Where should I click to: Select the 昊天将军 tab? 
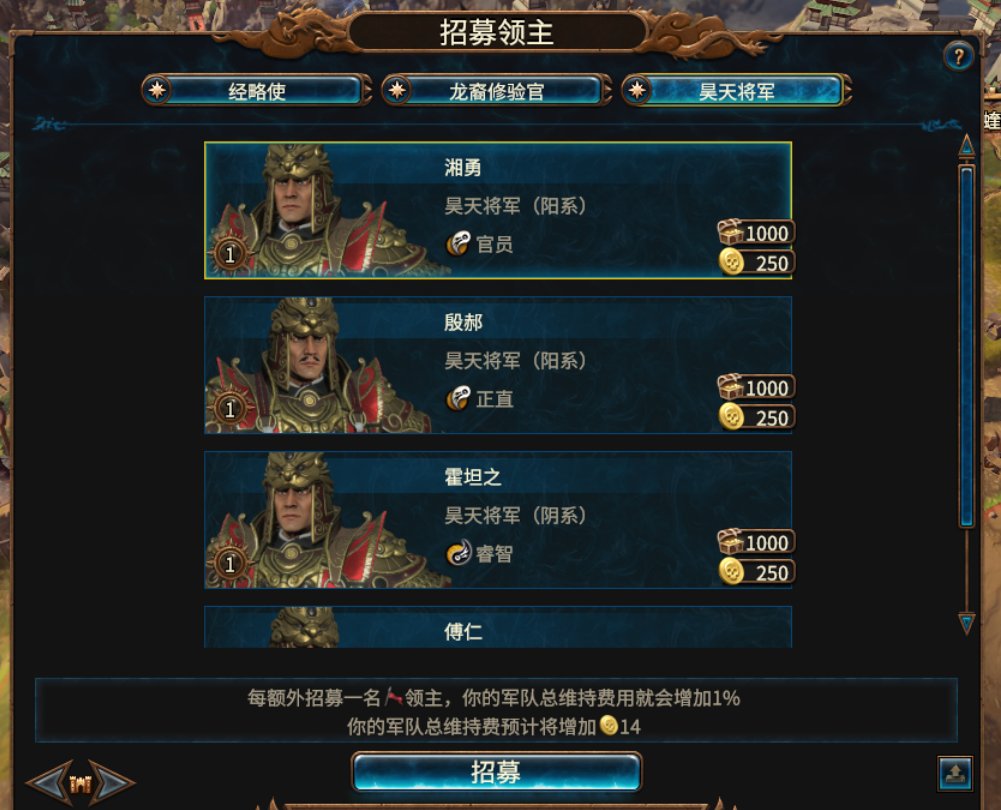737,91
